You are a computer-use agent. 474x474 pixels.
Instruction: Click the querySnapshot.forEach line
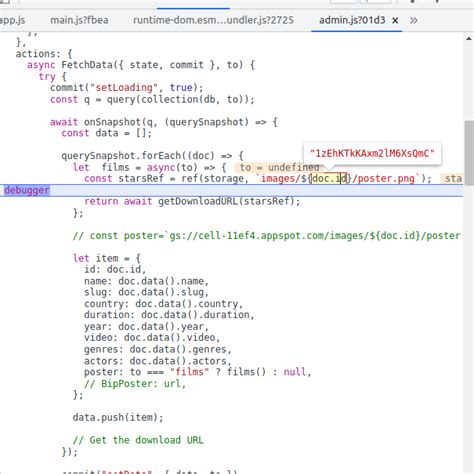coord(152,156)
